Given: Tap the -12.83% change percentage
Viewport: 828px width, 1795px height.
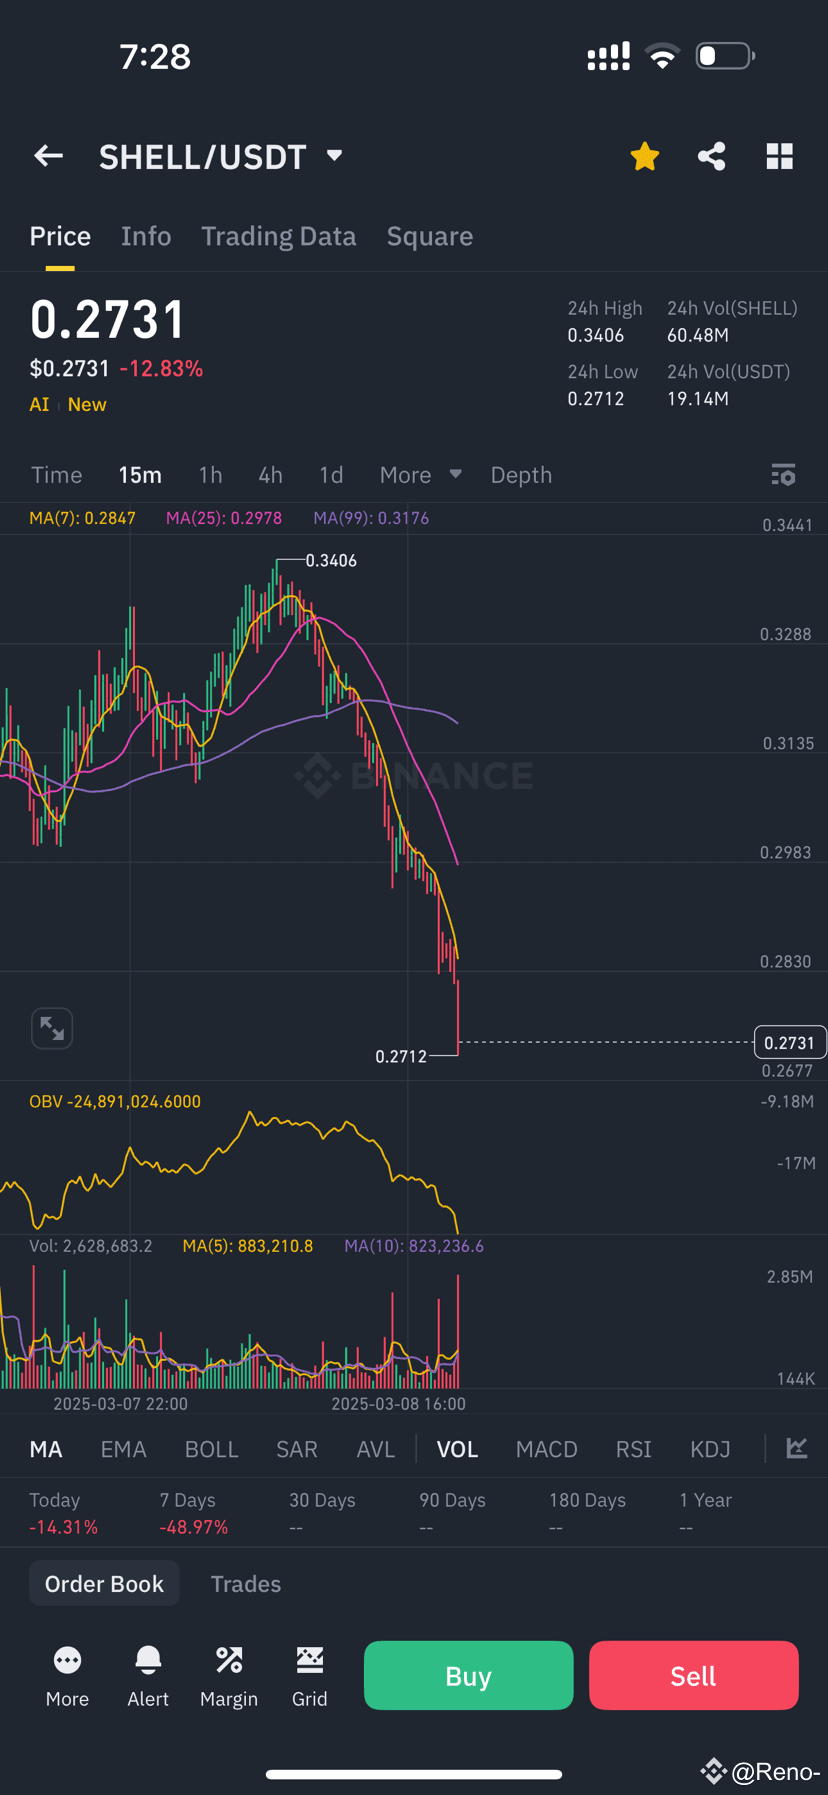Looking at the screenshot, I should coord(161,368).
